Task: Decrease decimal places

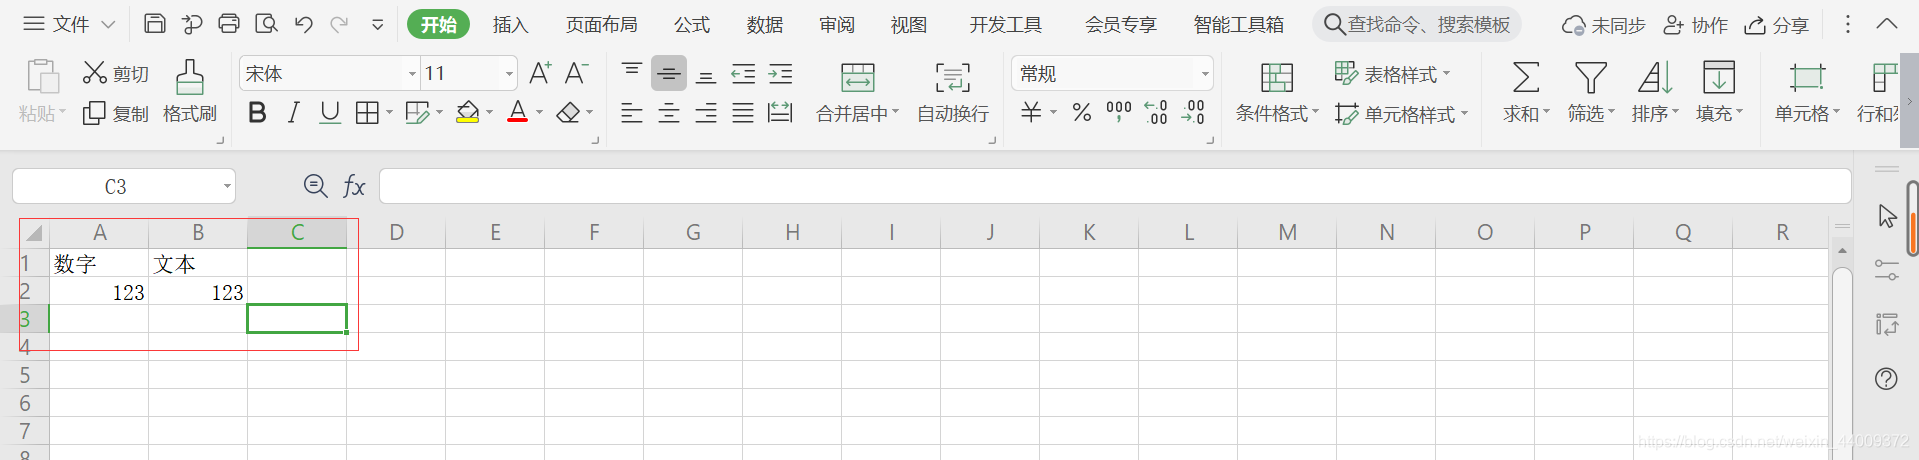Action: click(1193, 112)
